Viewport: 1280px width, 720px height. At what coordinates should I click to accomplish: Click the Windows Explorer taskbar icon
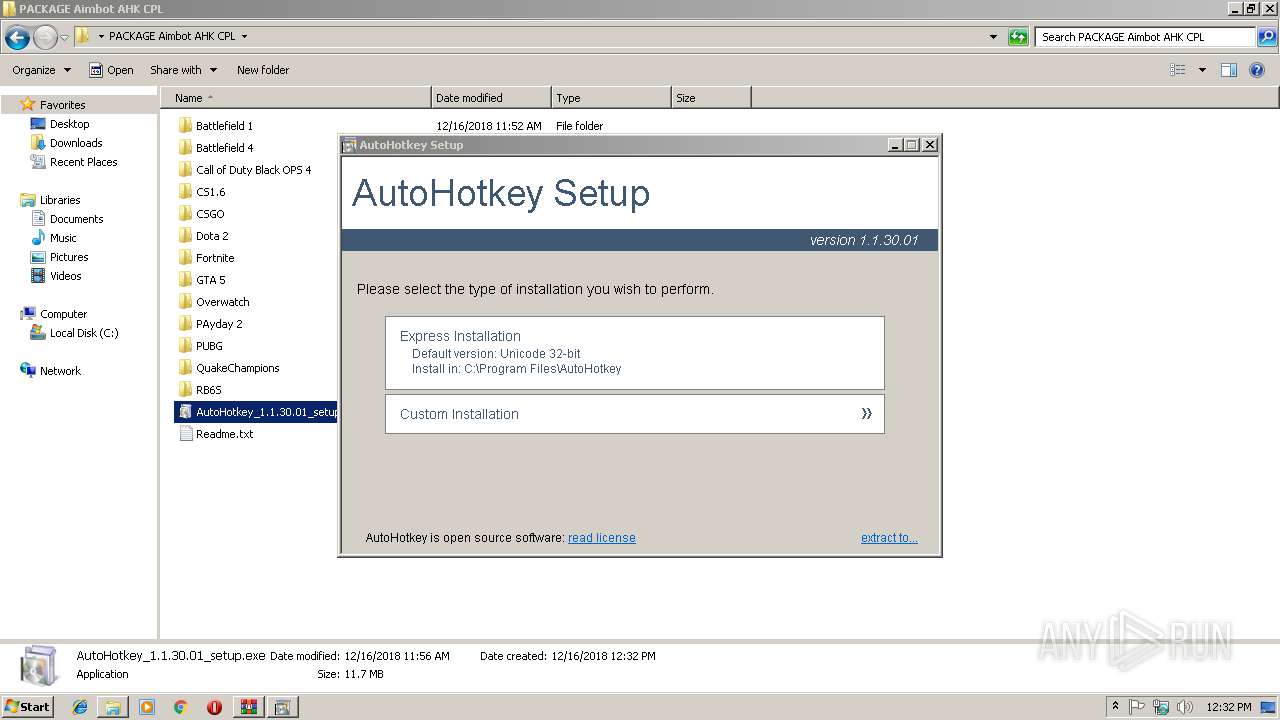(113, 707)
